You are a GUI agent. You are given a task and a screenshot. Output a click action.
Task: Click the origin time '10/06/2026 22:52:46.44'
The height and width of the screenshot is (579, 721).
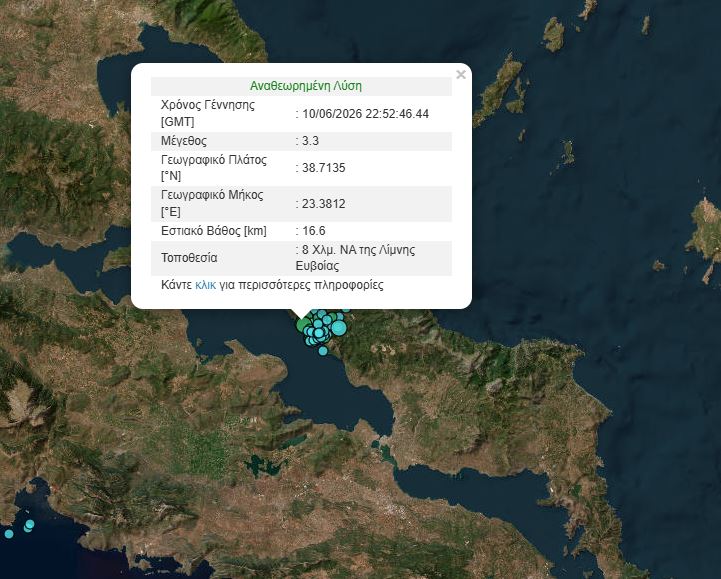366,114
